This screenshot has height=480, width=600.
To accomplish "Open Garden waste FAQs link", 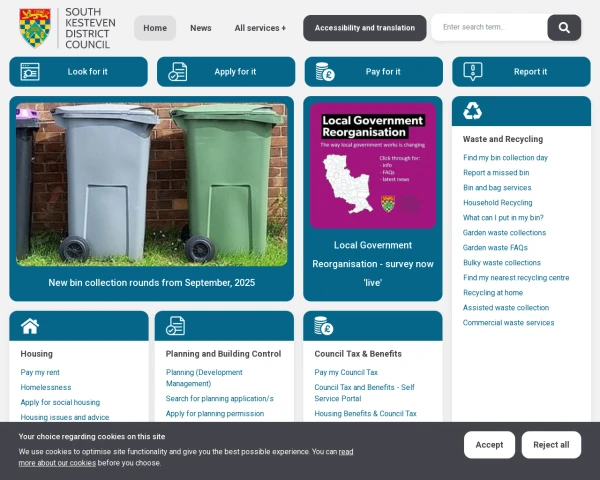I will 495,248.
